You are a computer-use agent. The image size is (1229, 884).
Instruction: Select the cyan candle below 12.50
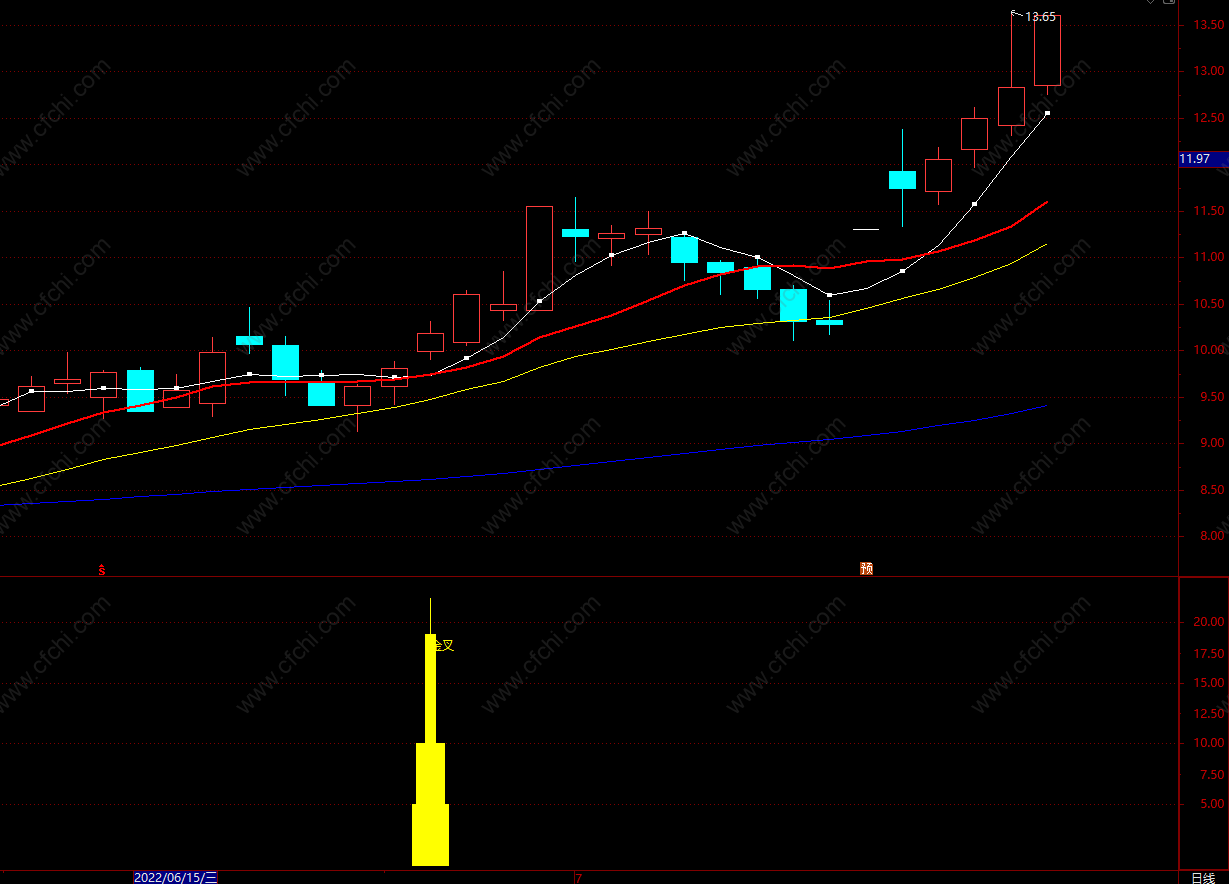(x=902, y=180)
